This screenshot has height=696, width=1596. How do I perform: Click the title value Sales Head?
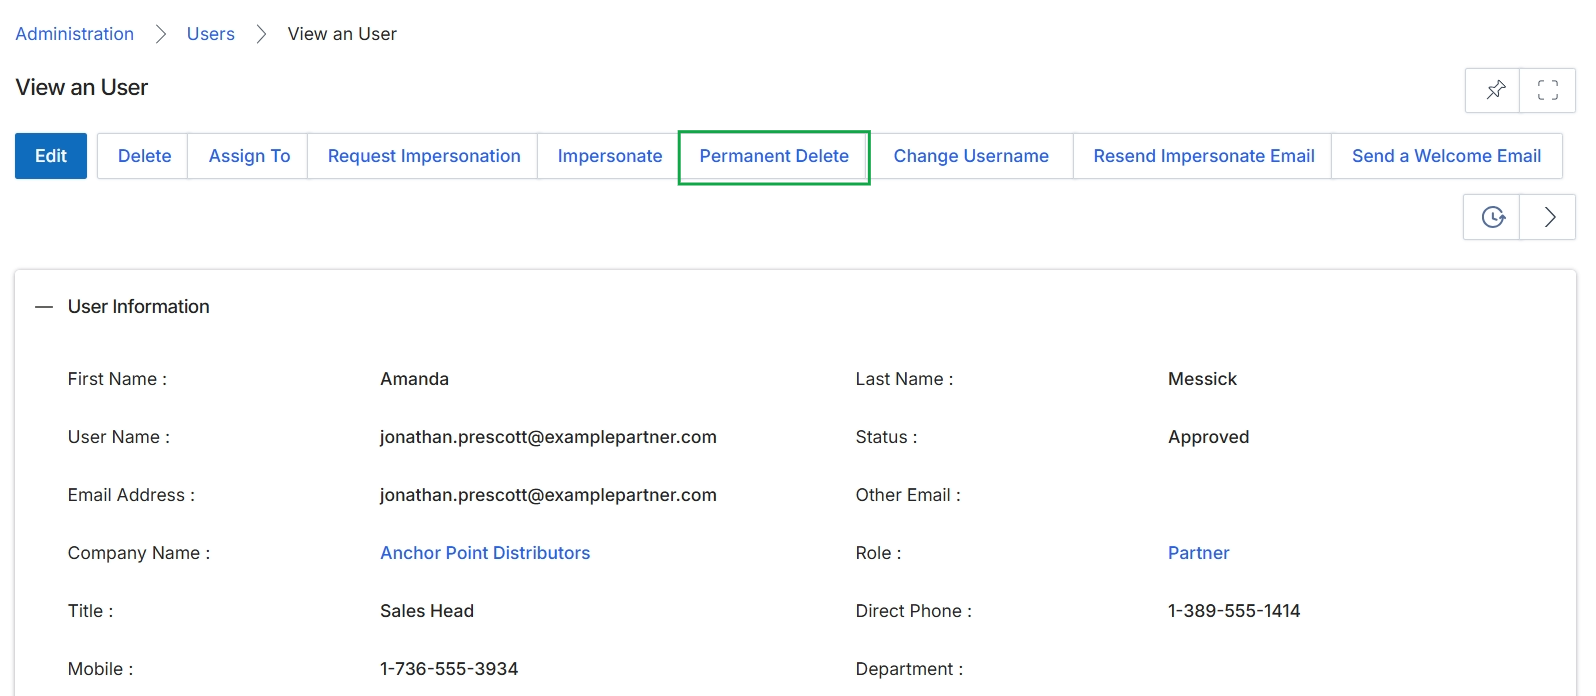[x=427, y=611]
